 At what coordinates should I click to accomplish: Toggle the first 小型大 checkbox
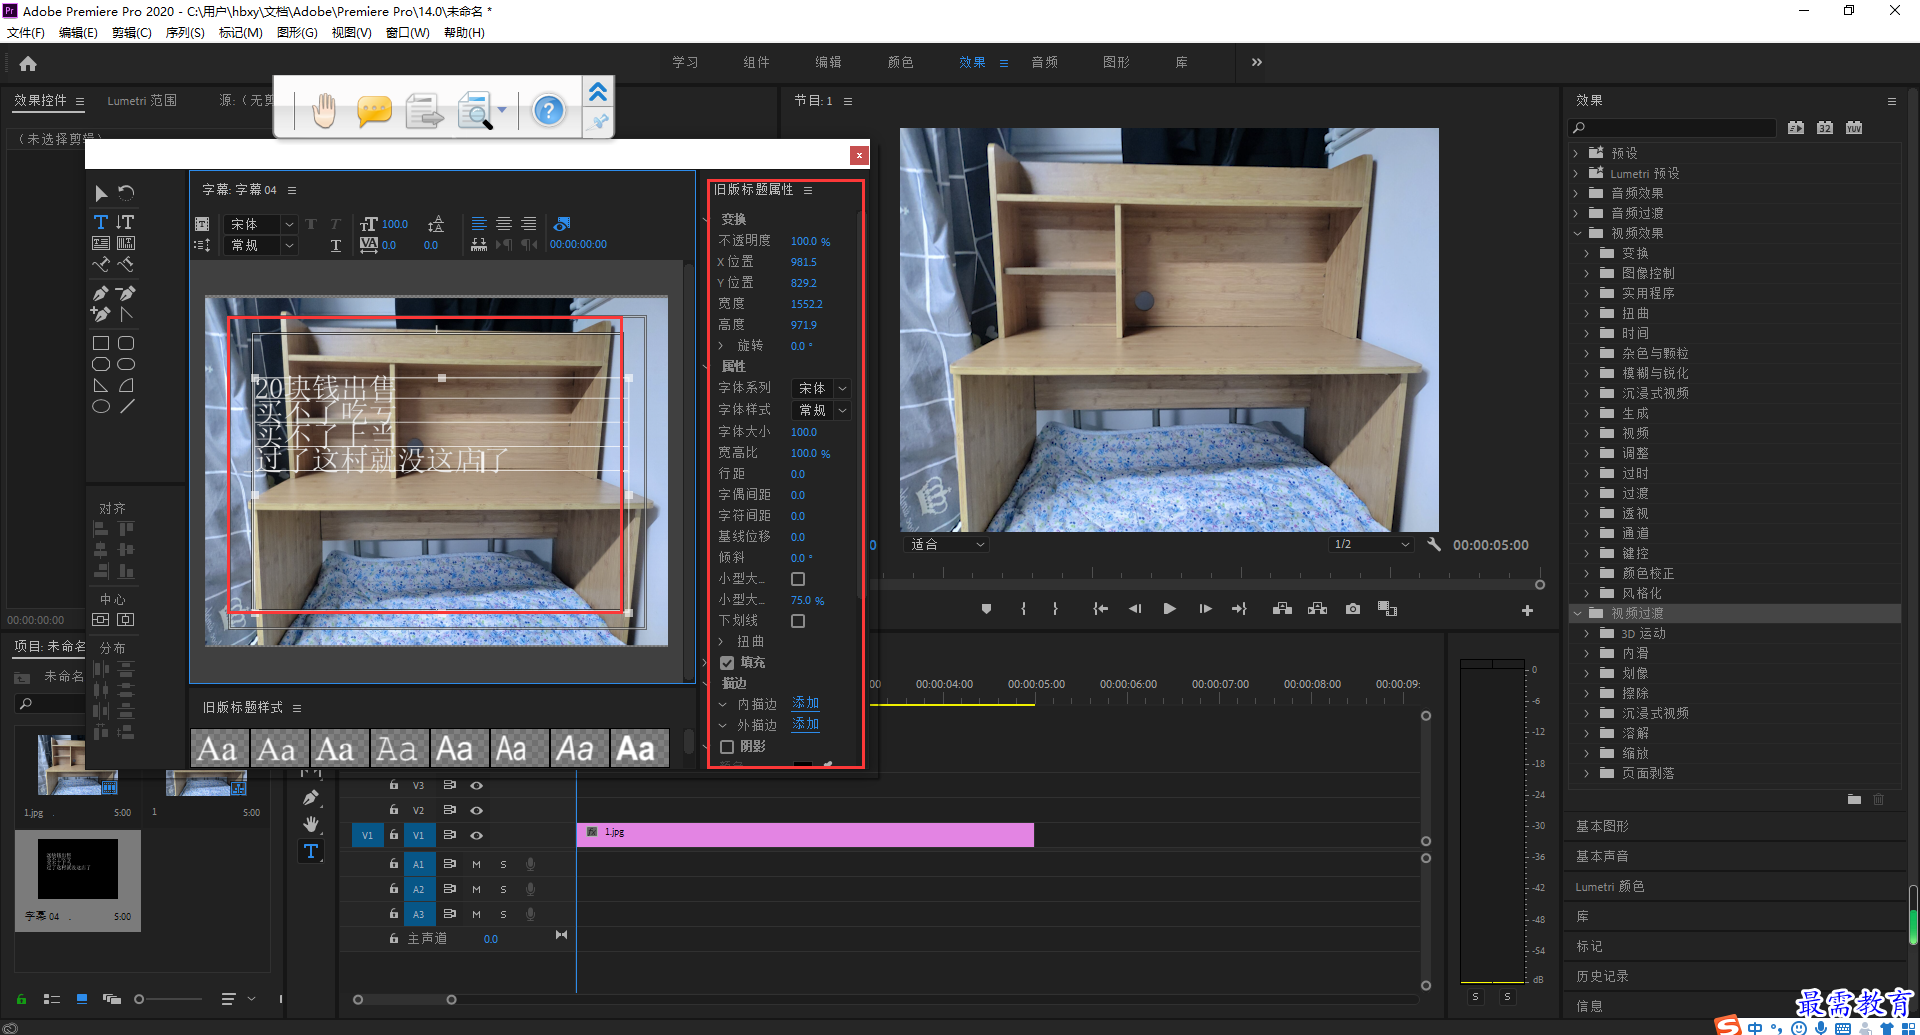point(798,579)
